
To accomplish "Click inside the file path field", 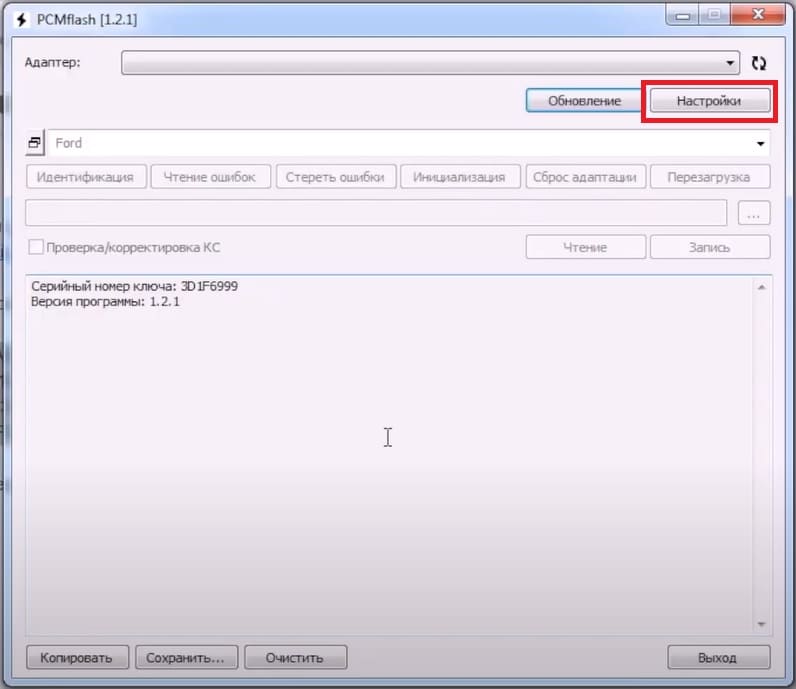I will pyautogui.click(x=376, y=213).
